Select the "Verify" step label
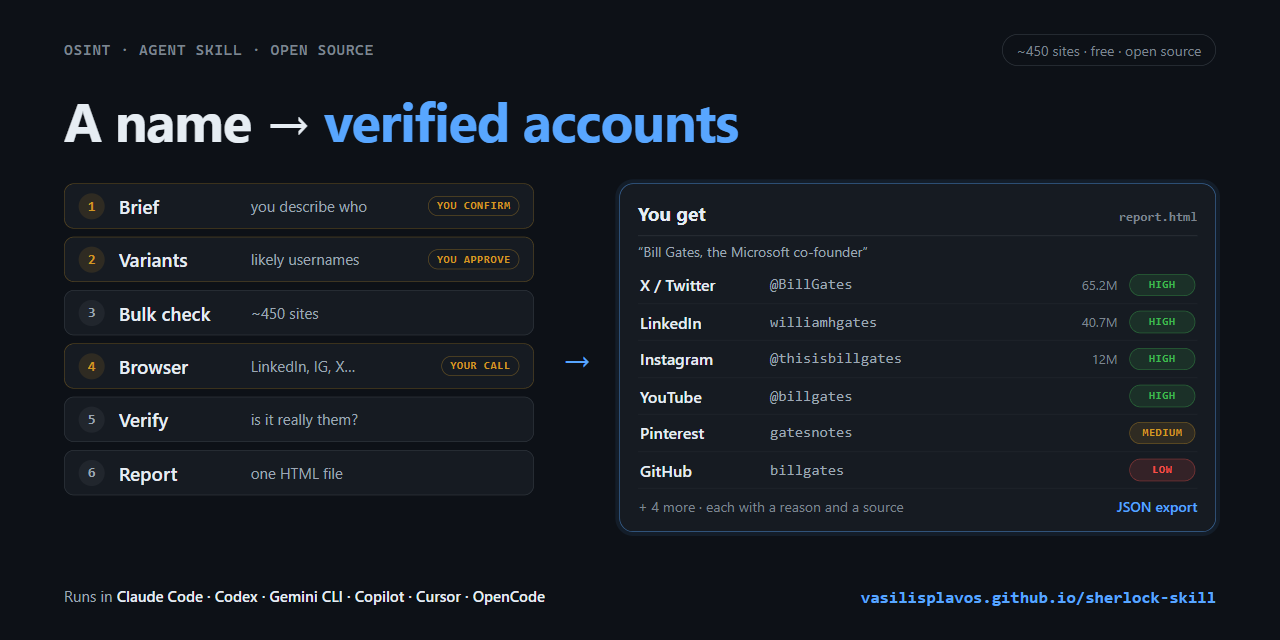This screenshot has height=640, width=1280. pos(143,420)
